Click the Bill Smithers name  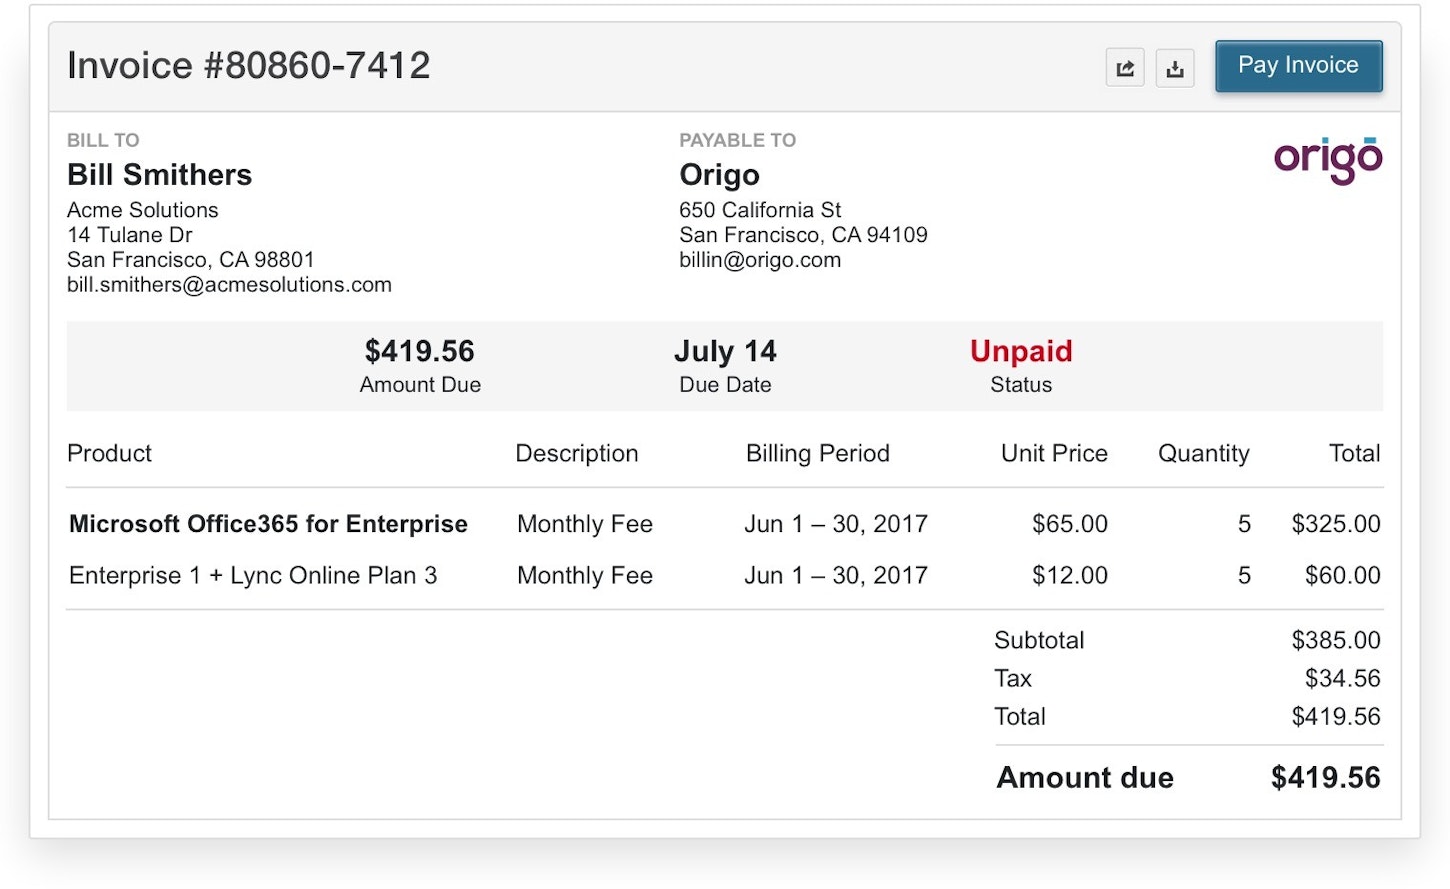(x=159, y=175)
